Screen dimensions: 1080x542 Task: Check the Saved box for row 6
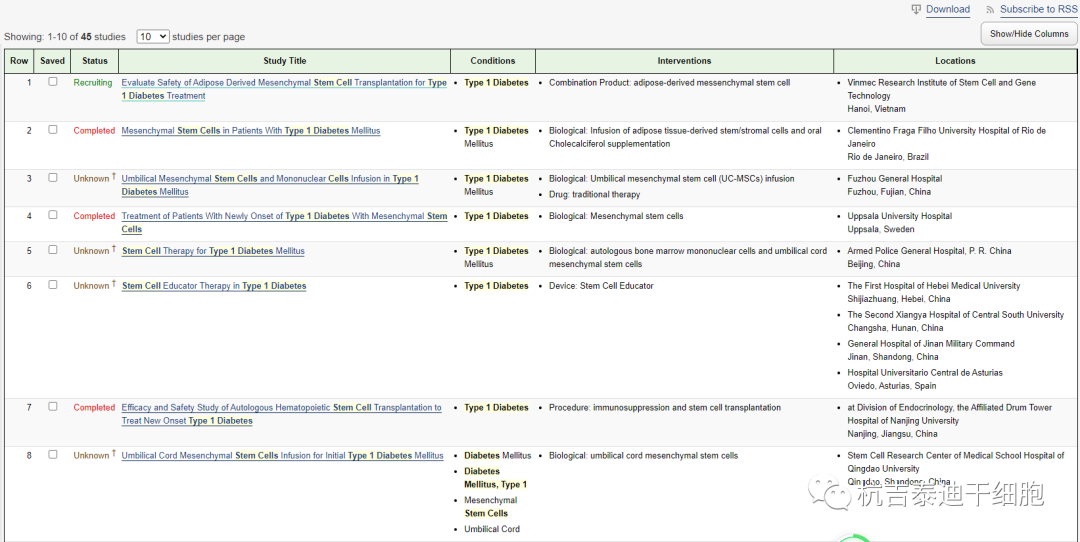52,284
